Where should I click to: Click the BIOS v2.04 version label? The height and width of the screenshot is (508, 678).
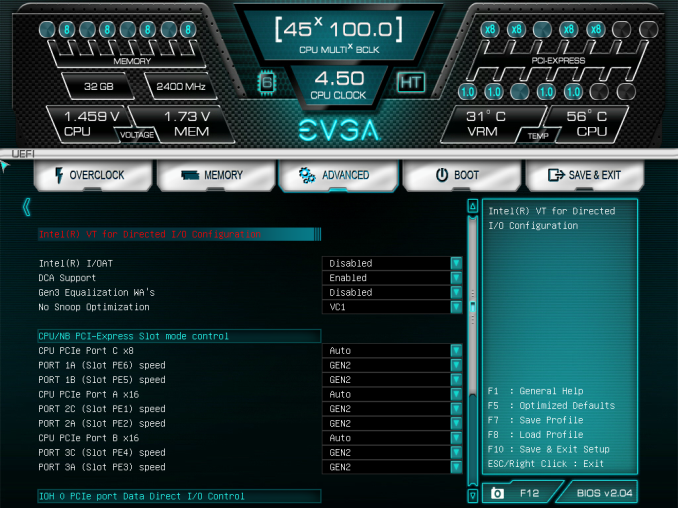(604, 493)
